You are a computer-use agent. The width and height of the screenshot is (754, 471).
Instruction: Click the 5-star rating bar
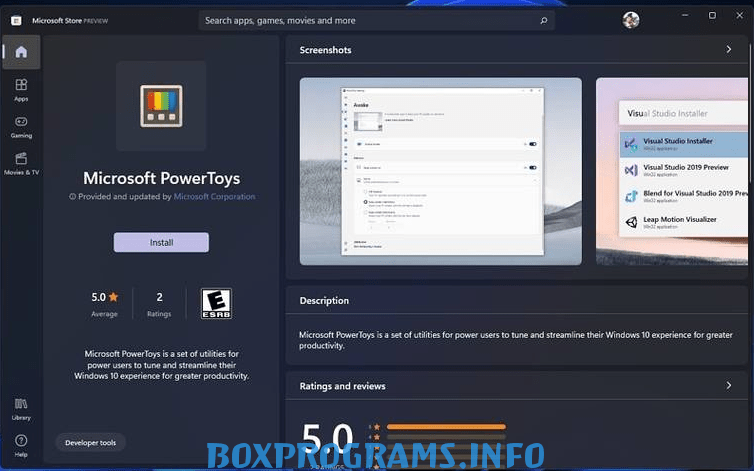click(x=446, y=427)
